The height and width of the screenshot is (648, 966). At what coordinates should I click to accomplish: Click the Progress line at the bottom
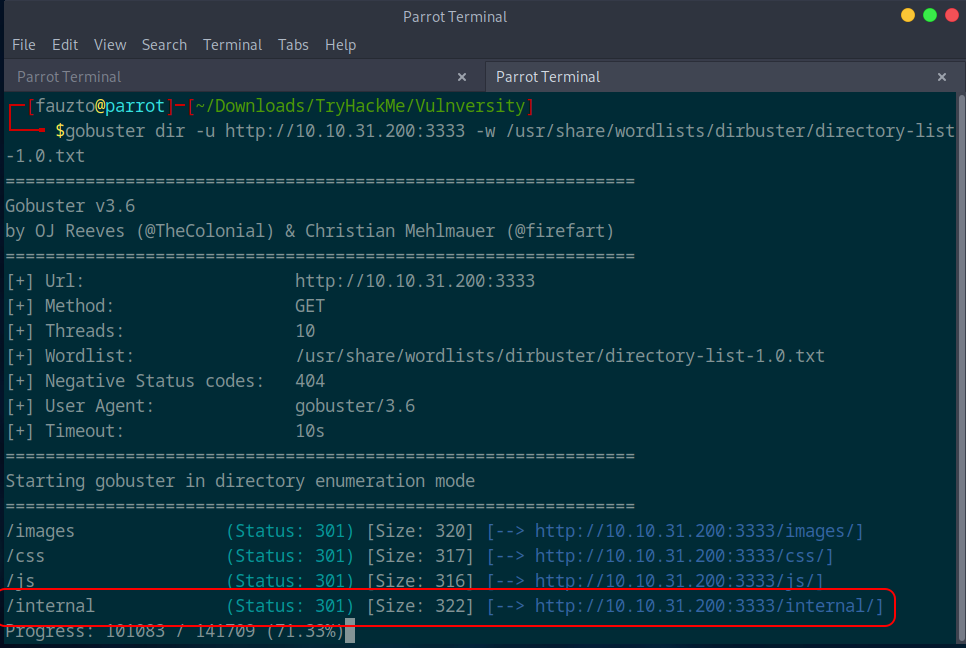[x=174, y=631]
